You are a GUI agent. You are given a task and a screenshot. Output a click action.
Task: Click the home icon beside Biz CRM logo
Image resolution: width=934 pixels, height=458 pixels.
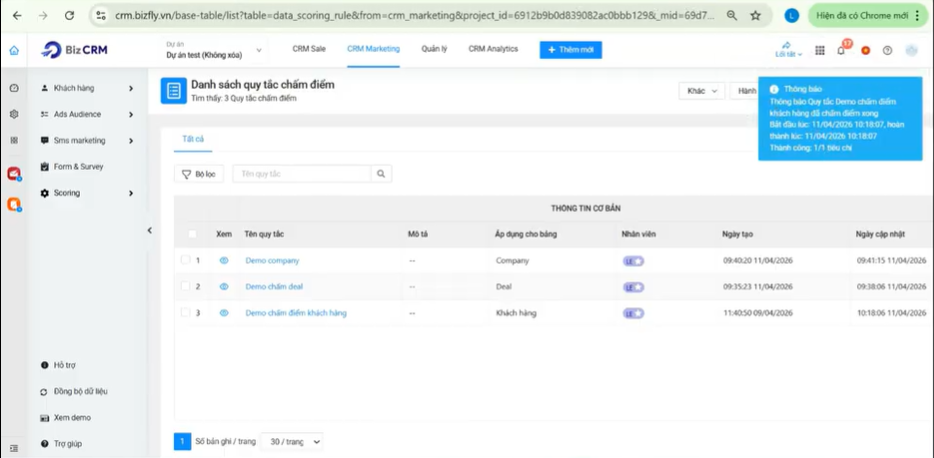tap(14, 51)
